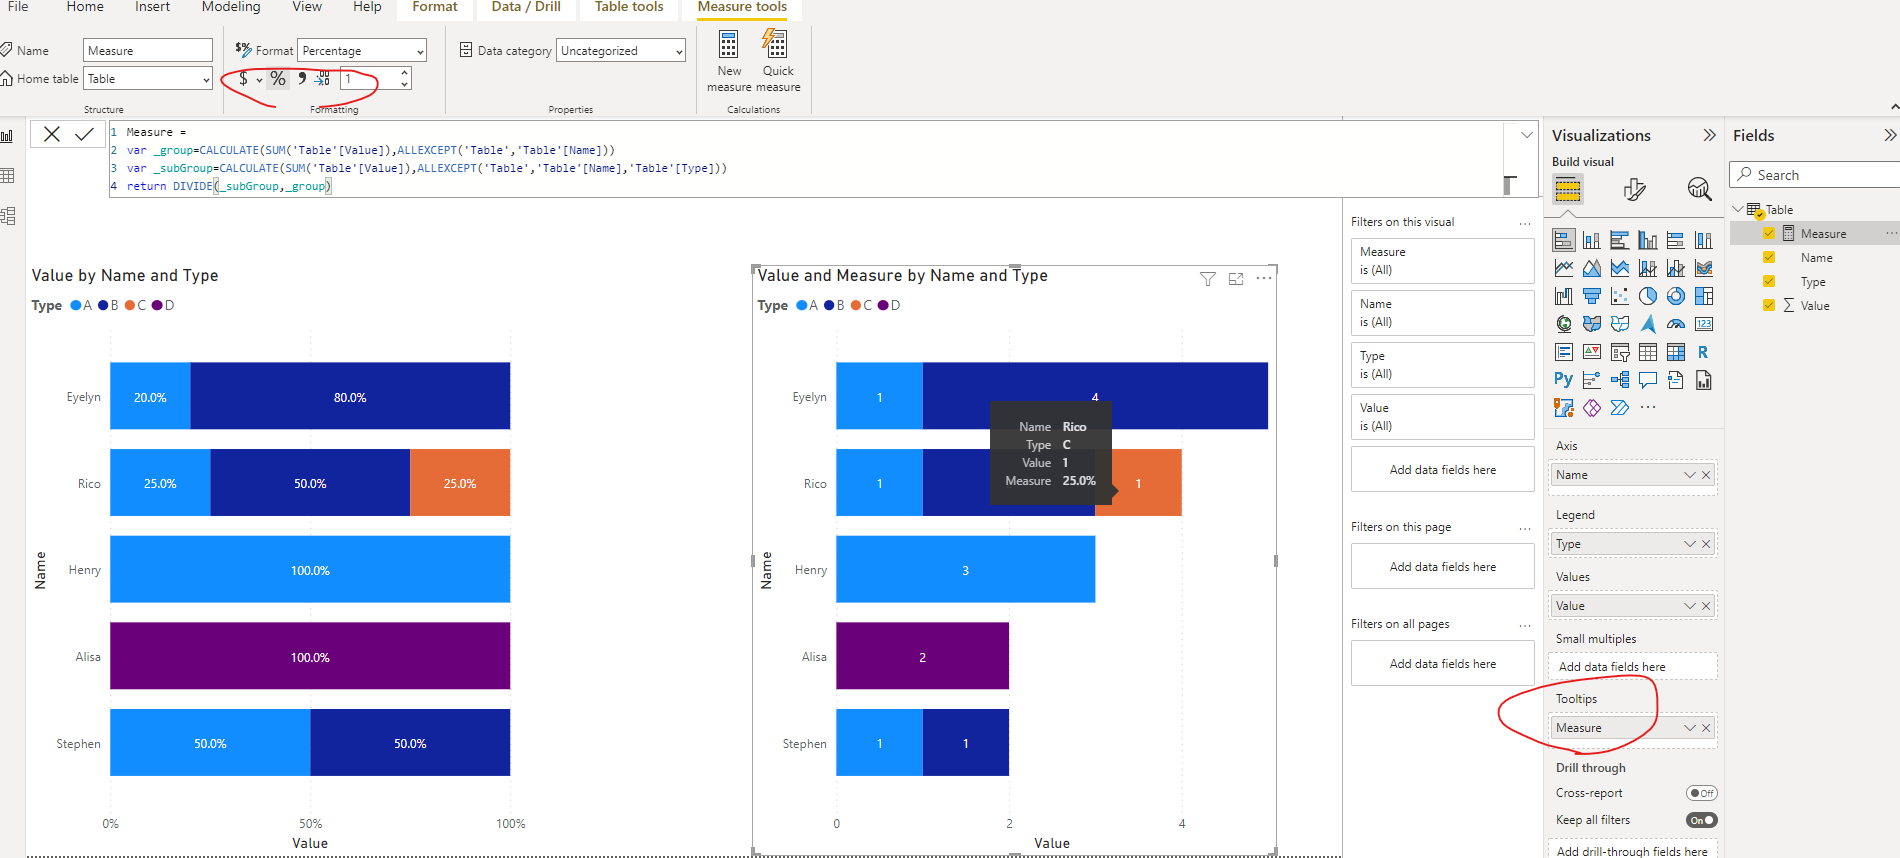Expand the formula bar with the chevron
The image size is (1900, 858).
click(x=1527, y=135)
